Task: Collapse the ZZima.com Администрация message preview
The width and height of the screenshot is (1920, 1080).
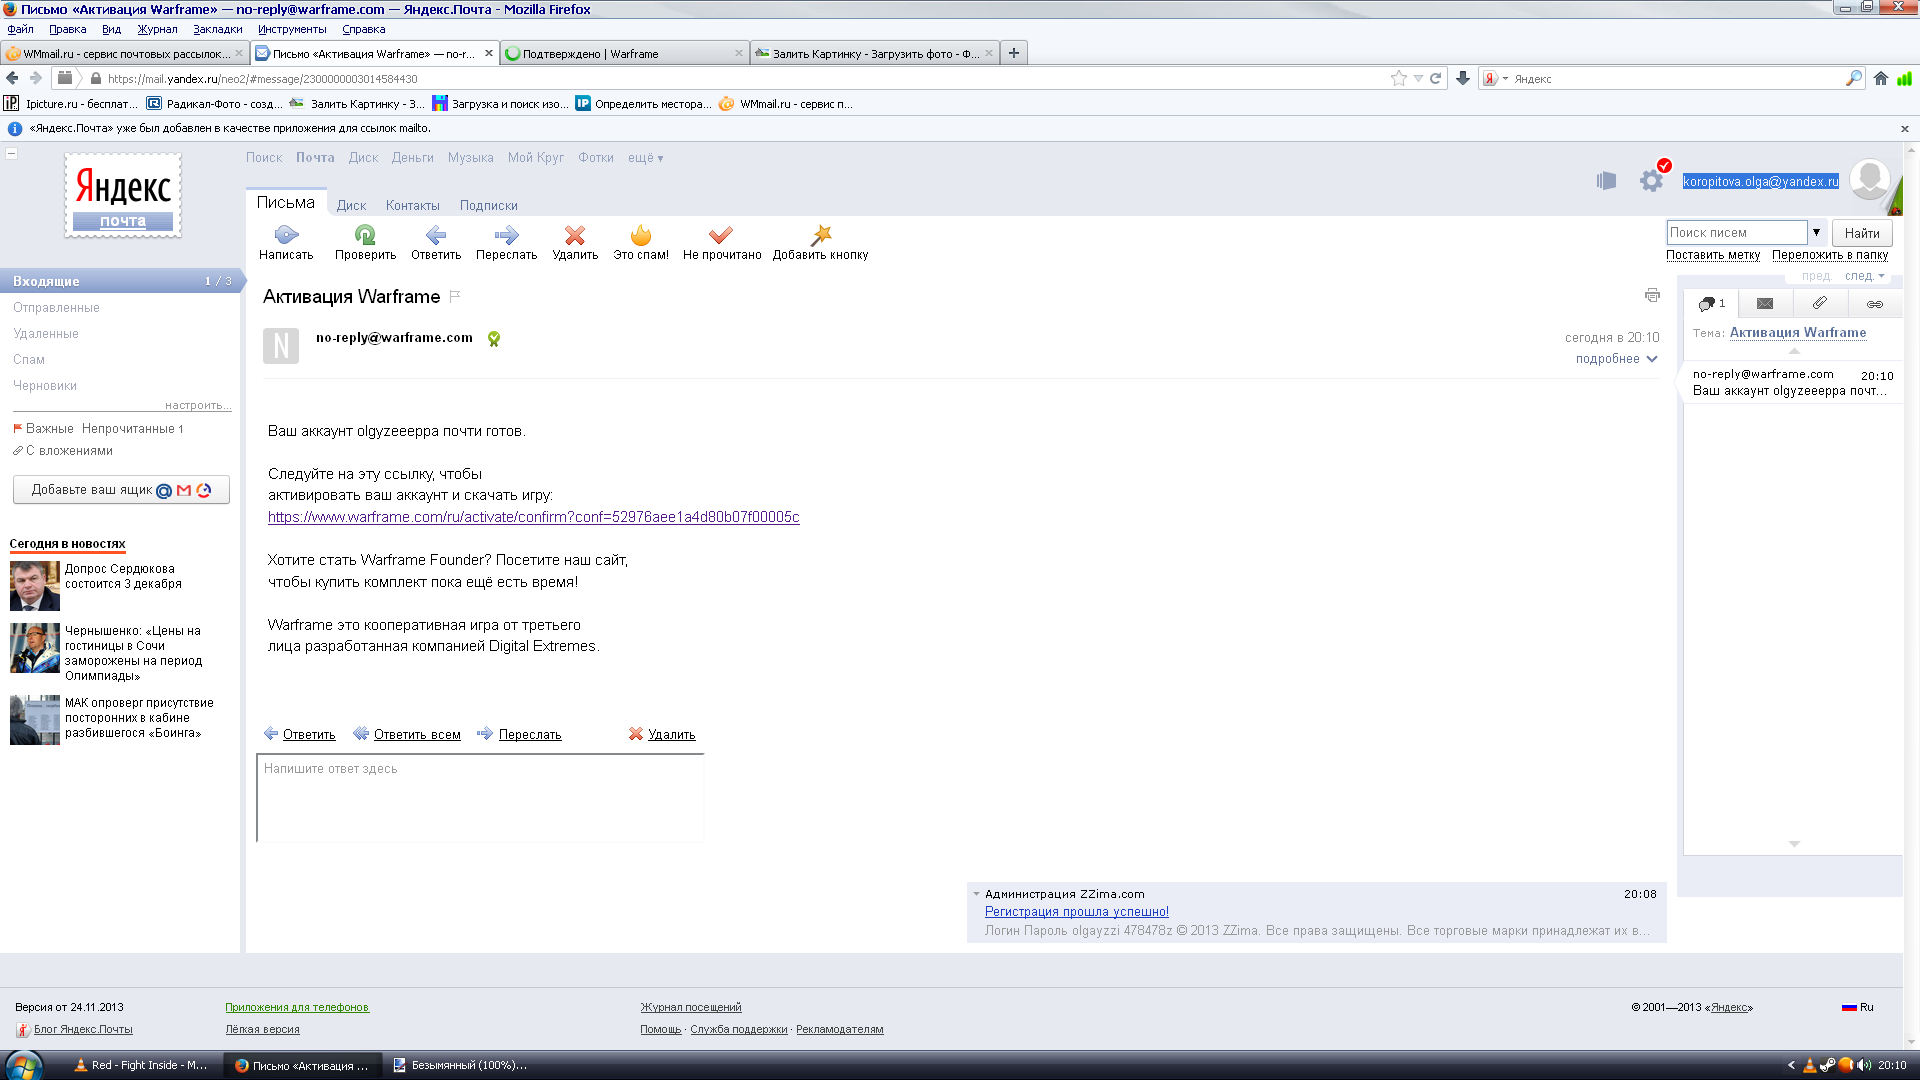Action: 976,894
